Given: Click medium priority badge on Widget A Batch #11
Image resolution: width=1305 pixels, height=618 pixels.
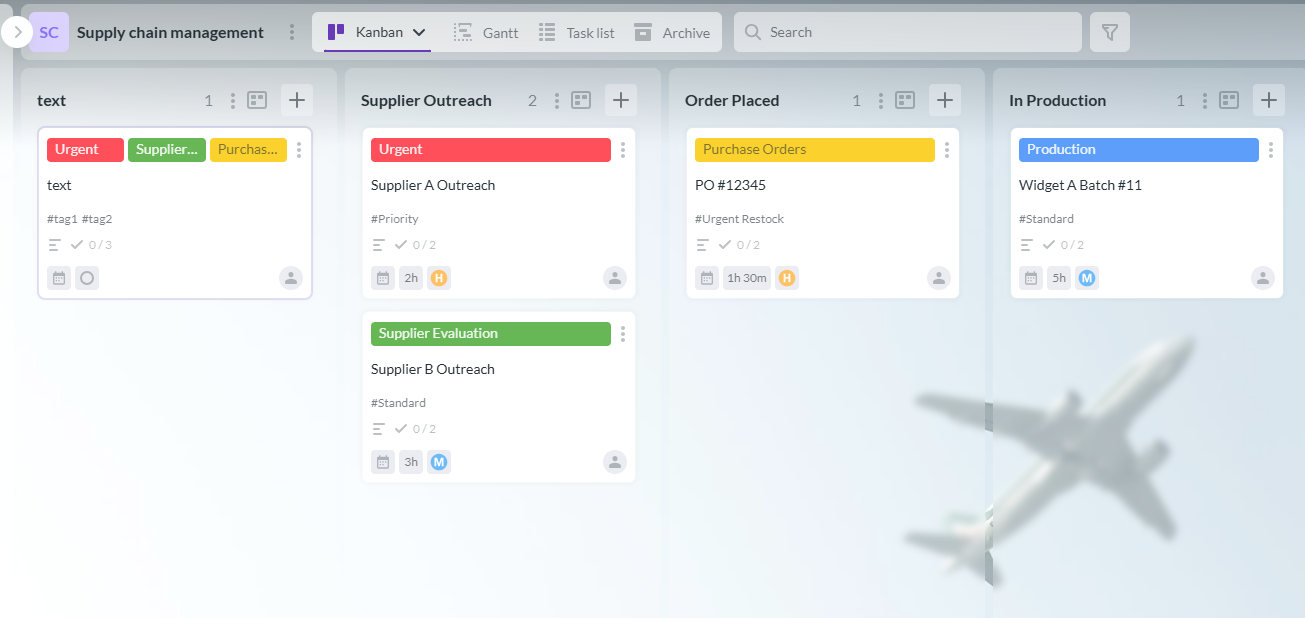Looking at the screenshot, I should pos(1086,278).
